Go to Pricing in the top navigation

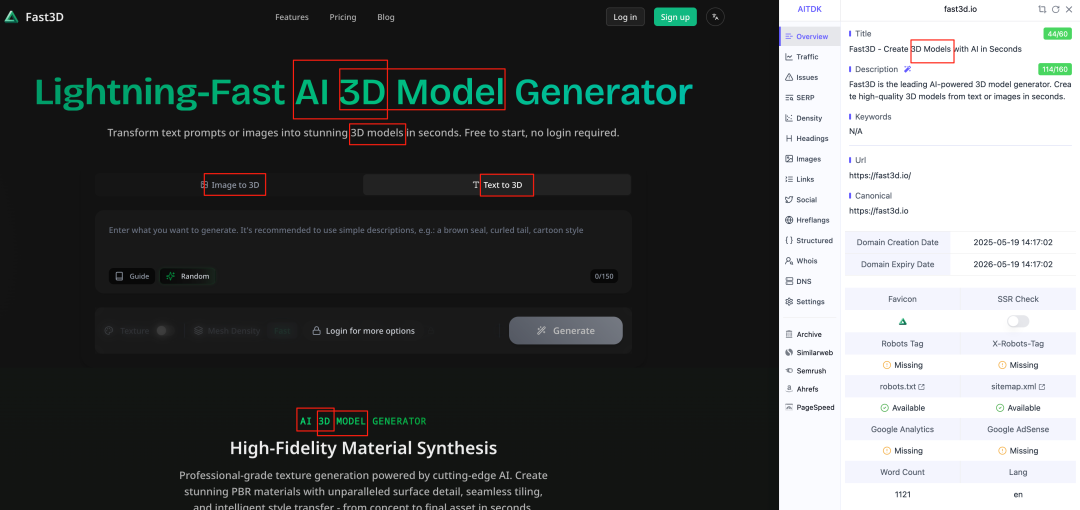[x=343, y=17]
